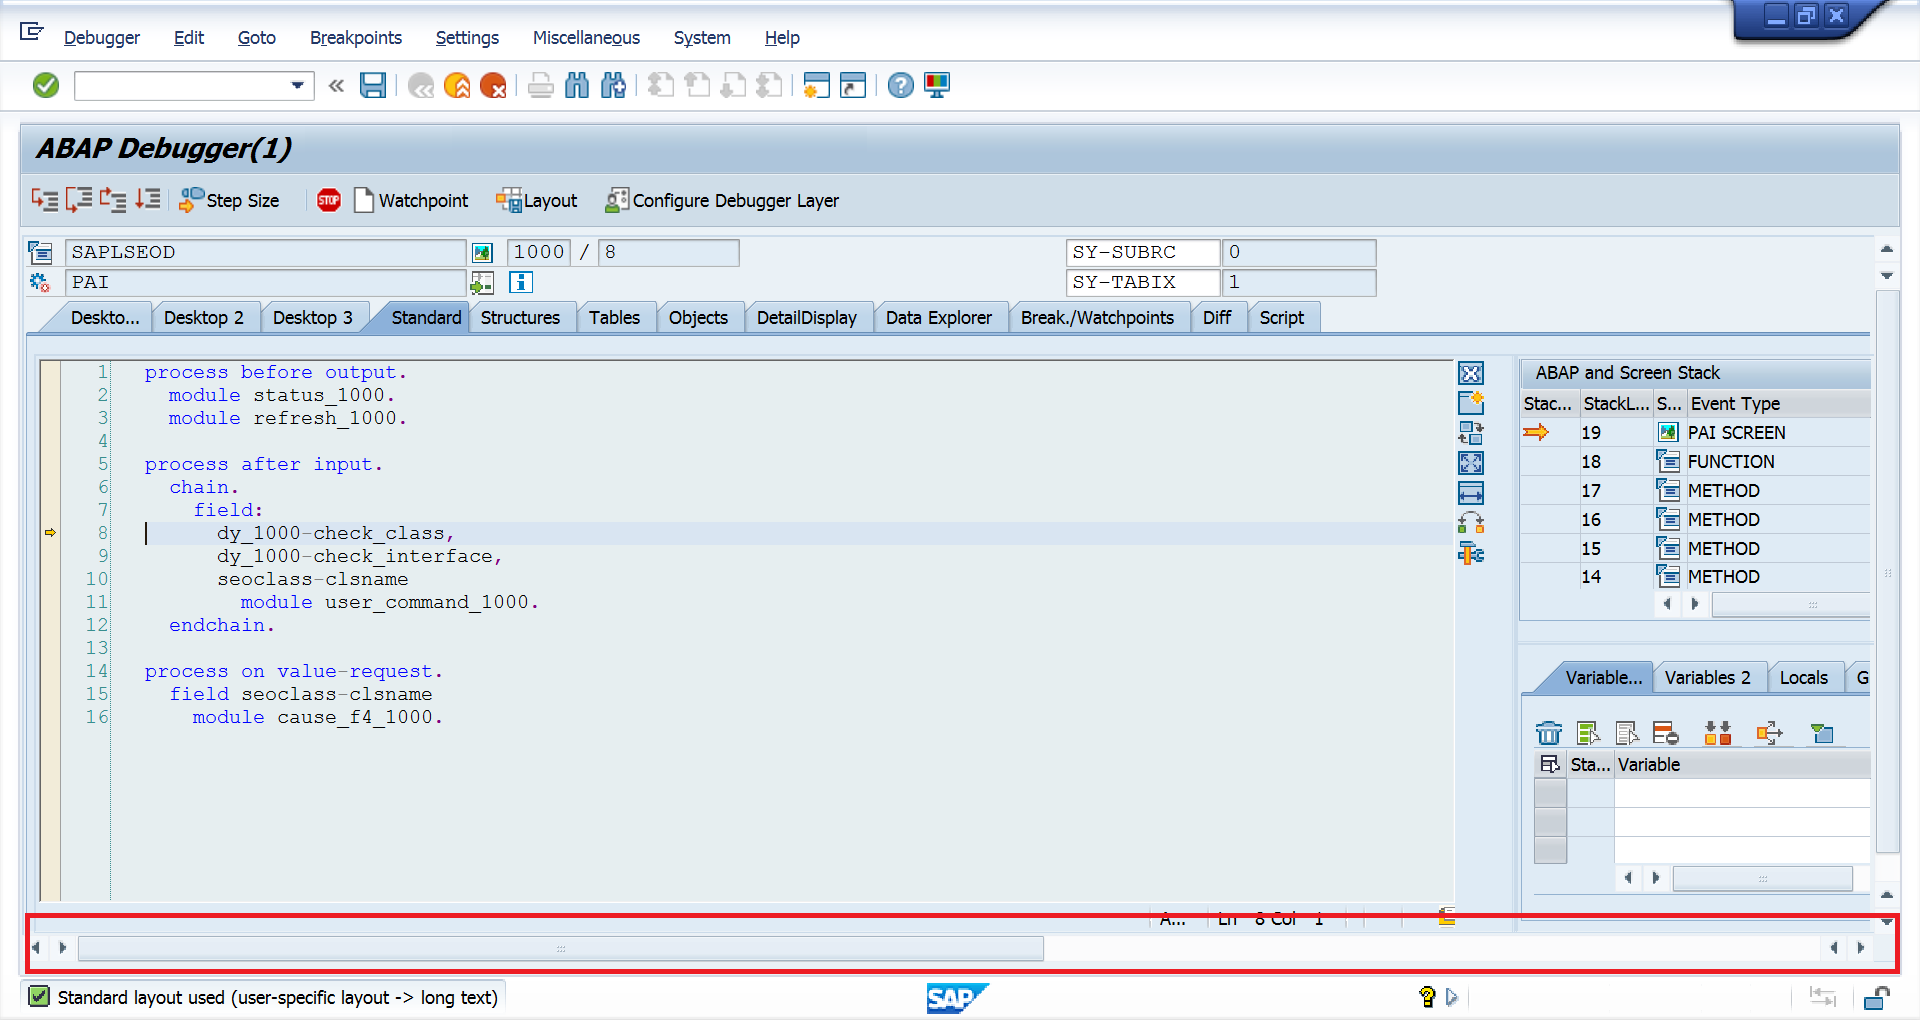Click the filter icon in the Variables toolbar
The width and height of the screenshot is (1920, 1020).
(1822, 733)
